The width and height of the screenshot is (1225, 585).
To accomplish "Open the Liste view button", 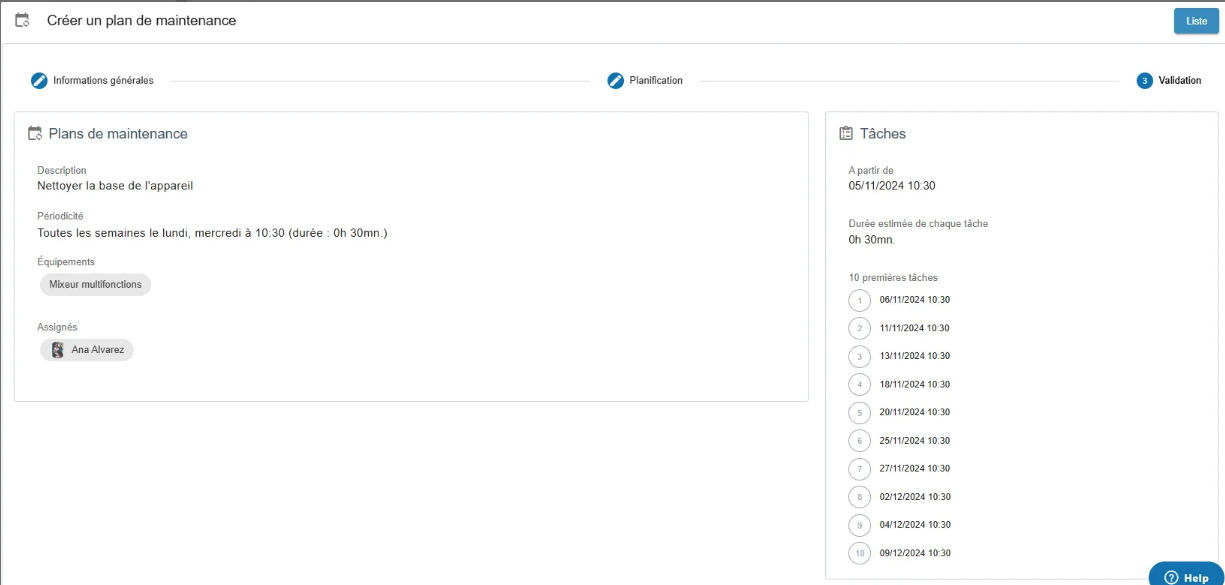I will (x=1196, y=21).
